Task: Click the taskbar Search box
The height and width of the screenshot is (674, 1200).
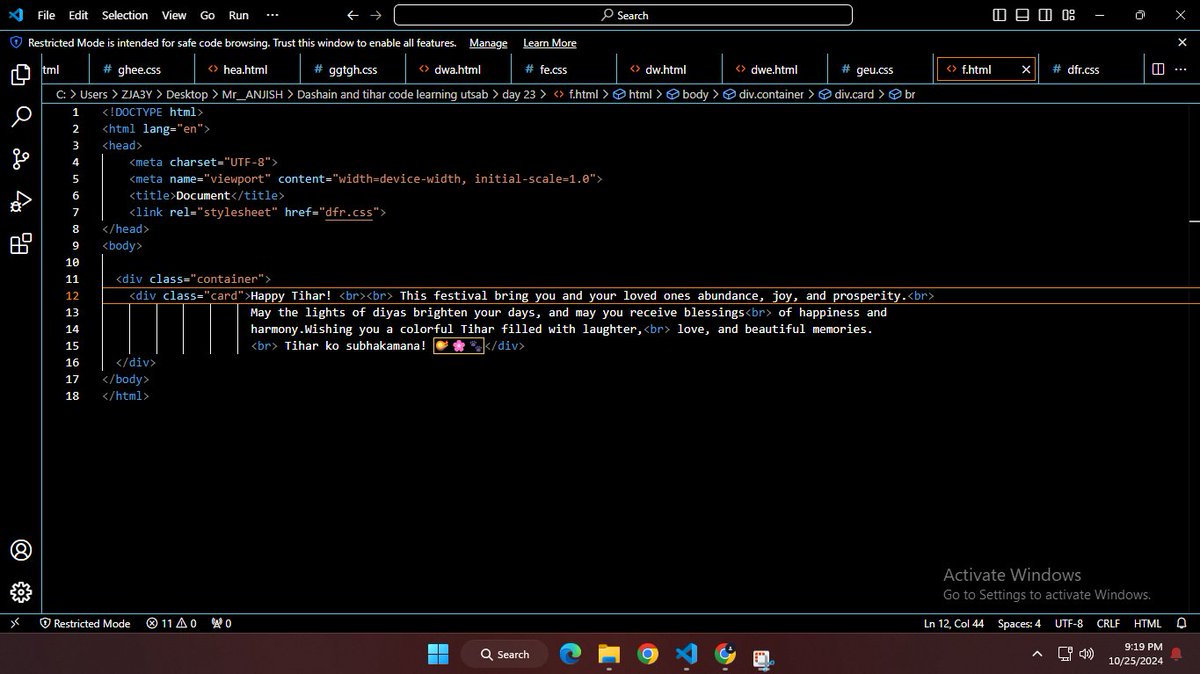Action: pyautogui.click(x=504, y=654)
